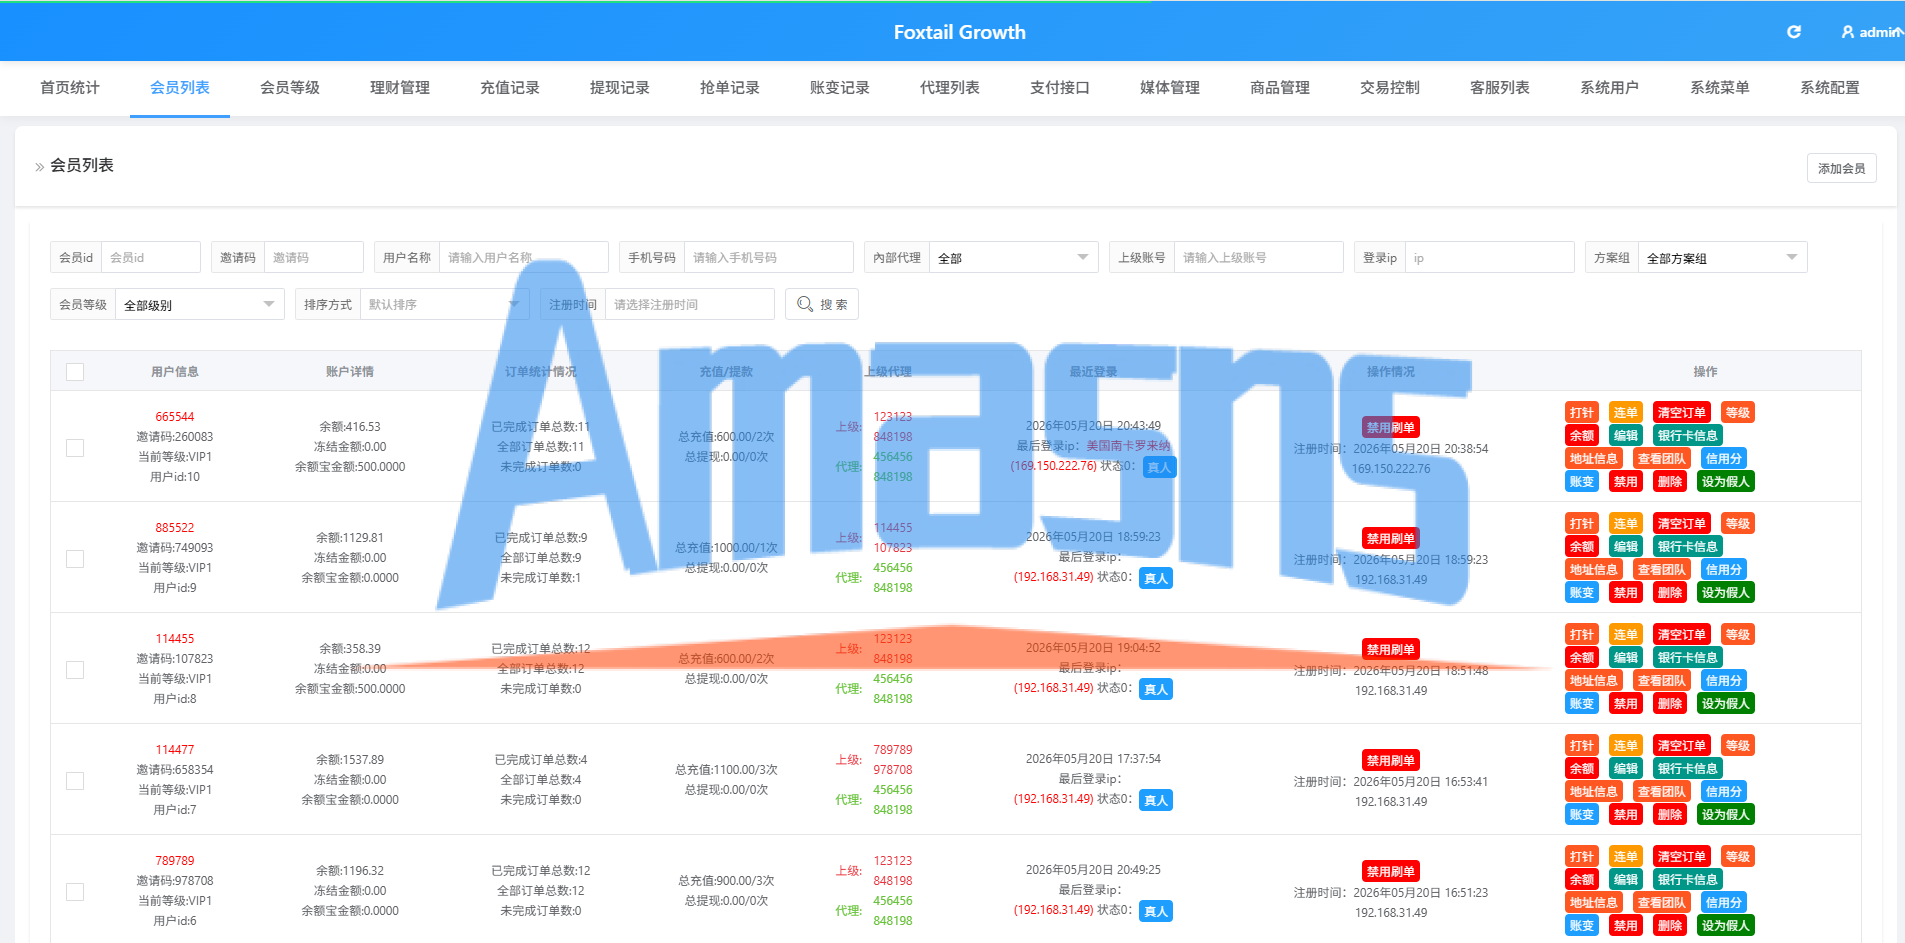Click 查看团队 for user 885522
Viewport: 1905px width, 943px height.
click(1662, 570)
